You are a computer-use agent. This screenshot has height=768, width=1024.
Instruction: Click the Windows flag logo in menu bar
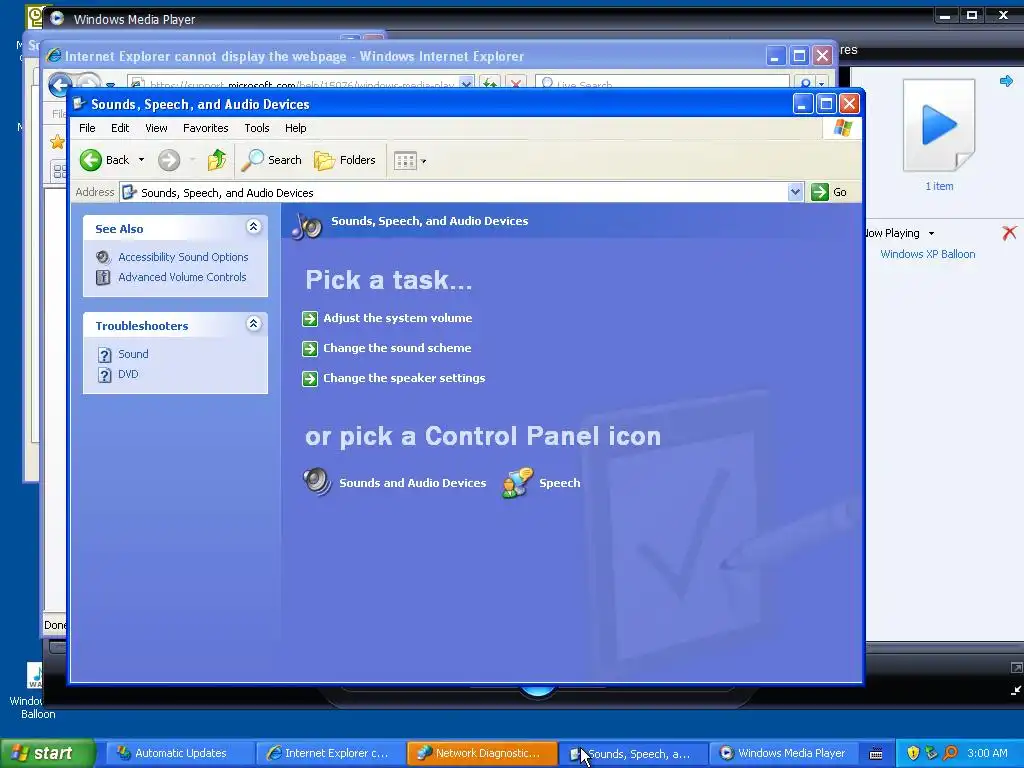(842, 128)
